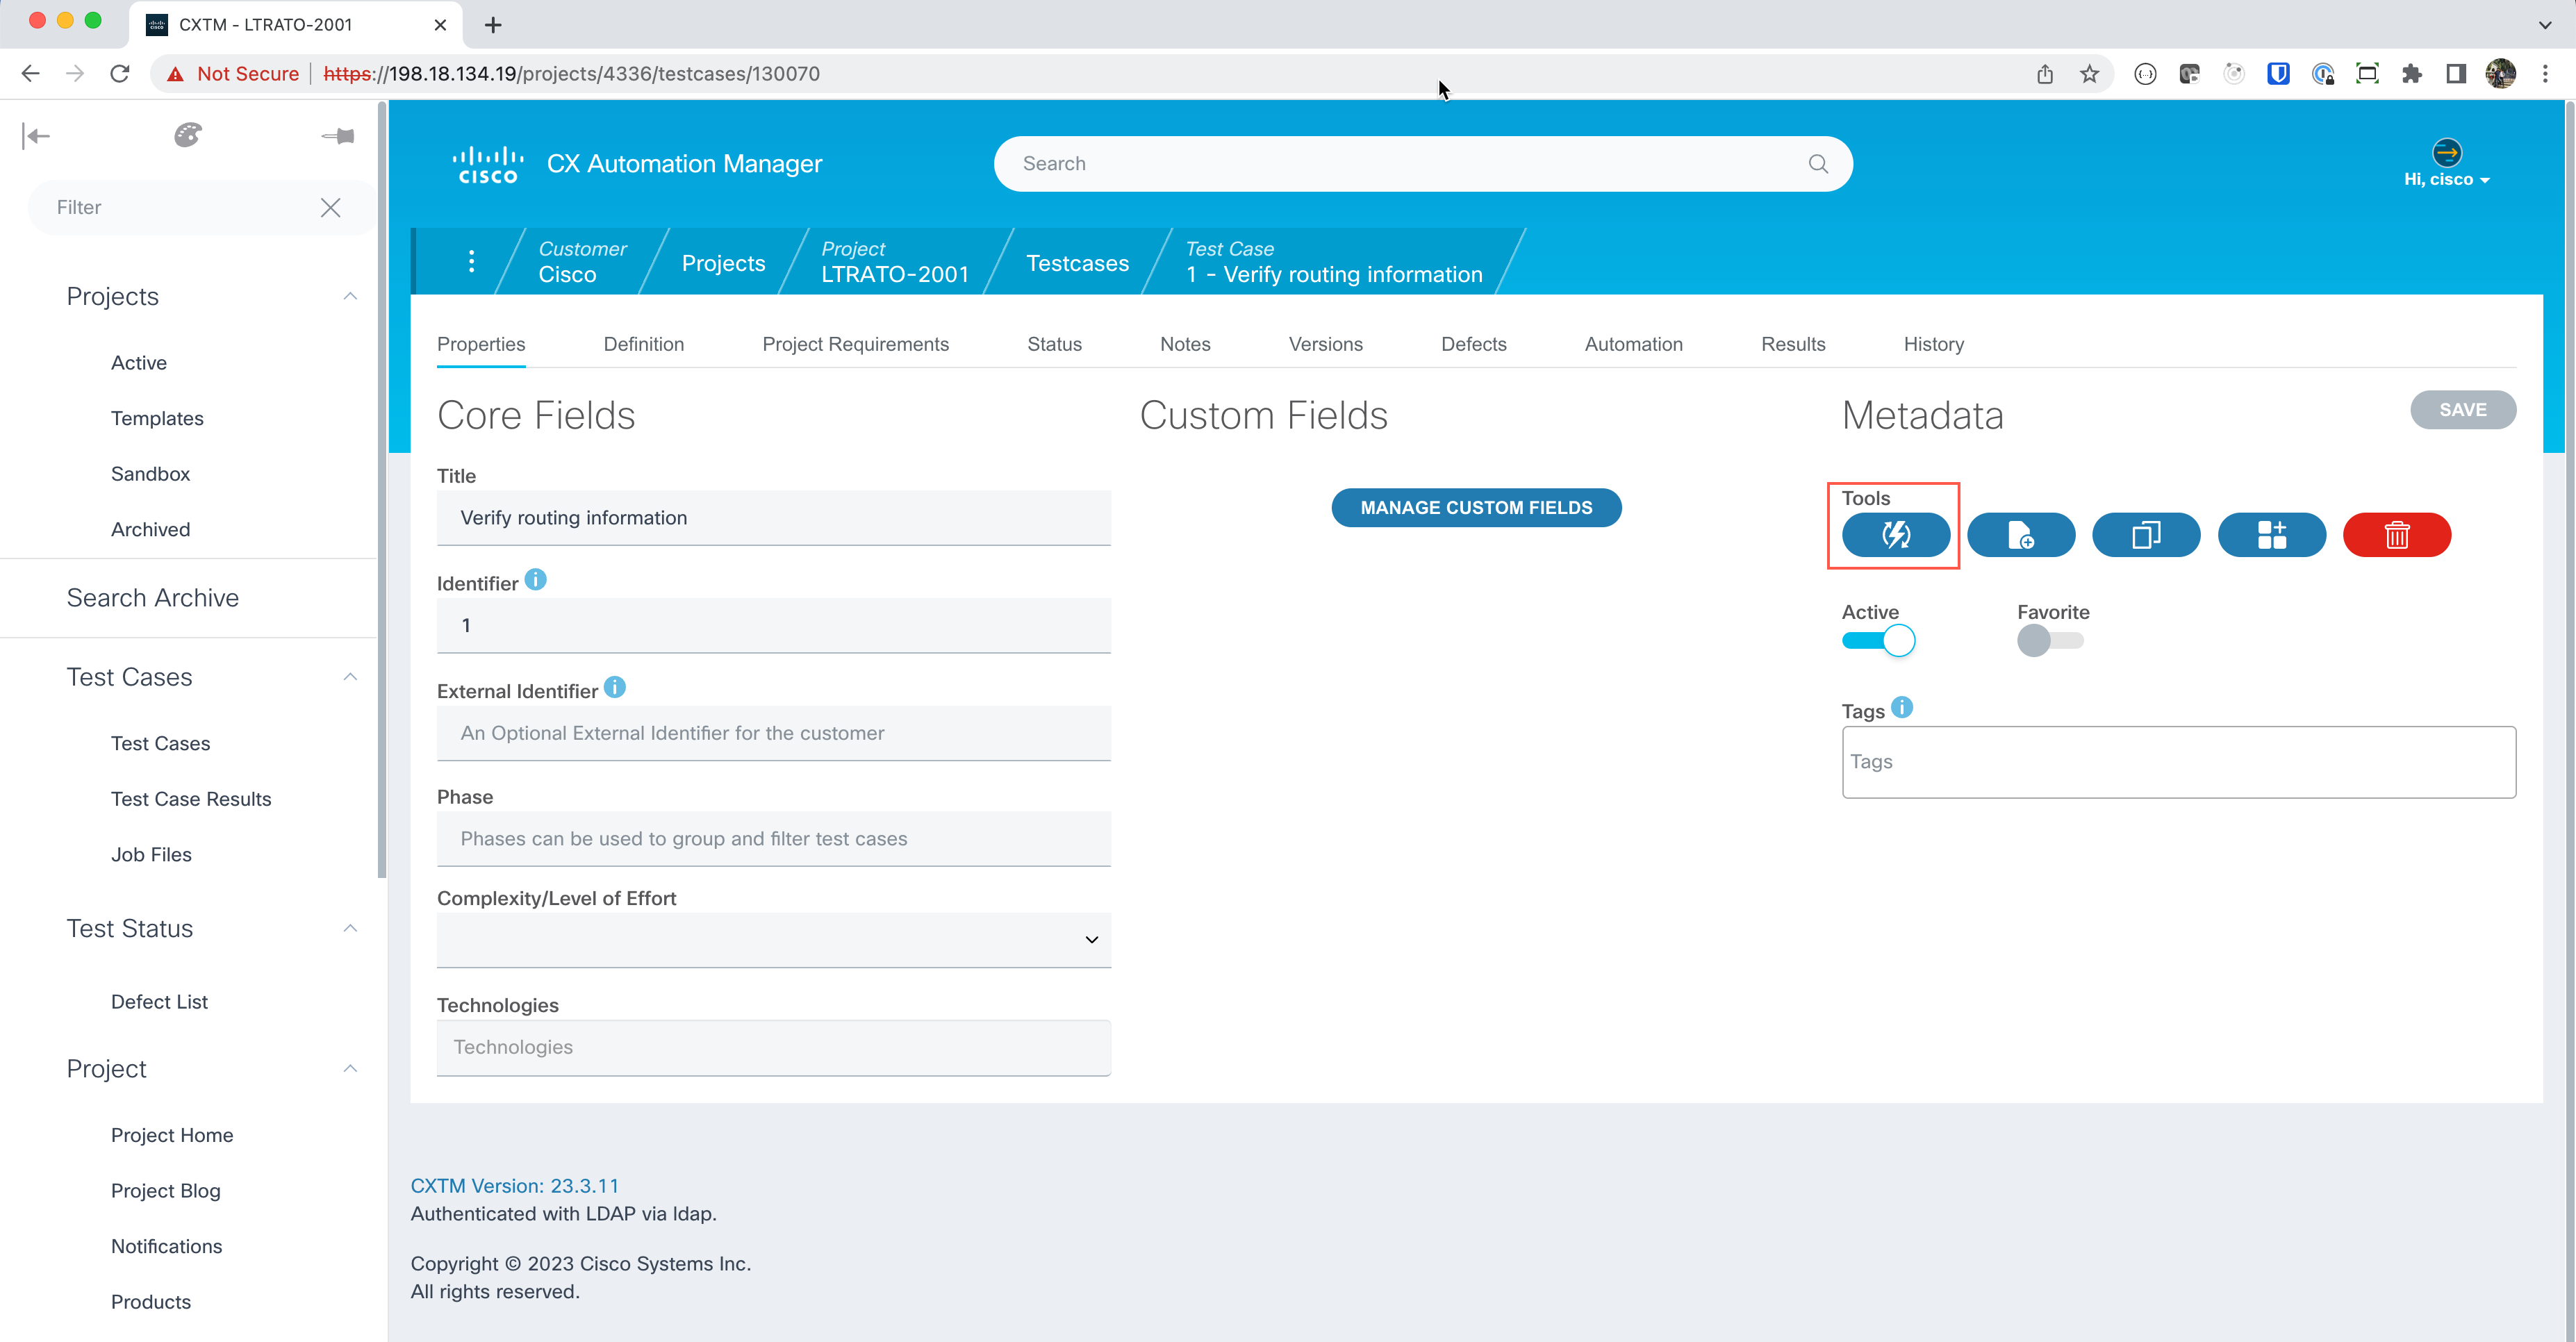Open Active projects in sidebar
This screenshot has width=2576, height=1342.
[x=139, y=363]
